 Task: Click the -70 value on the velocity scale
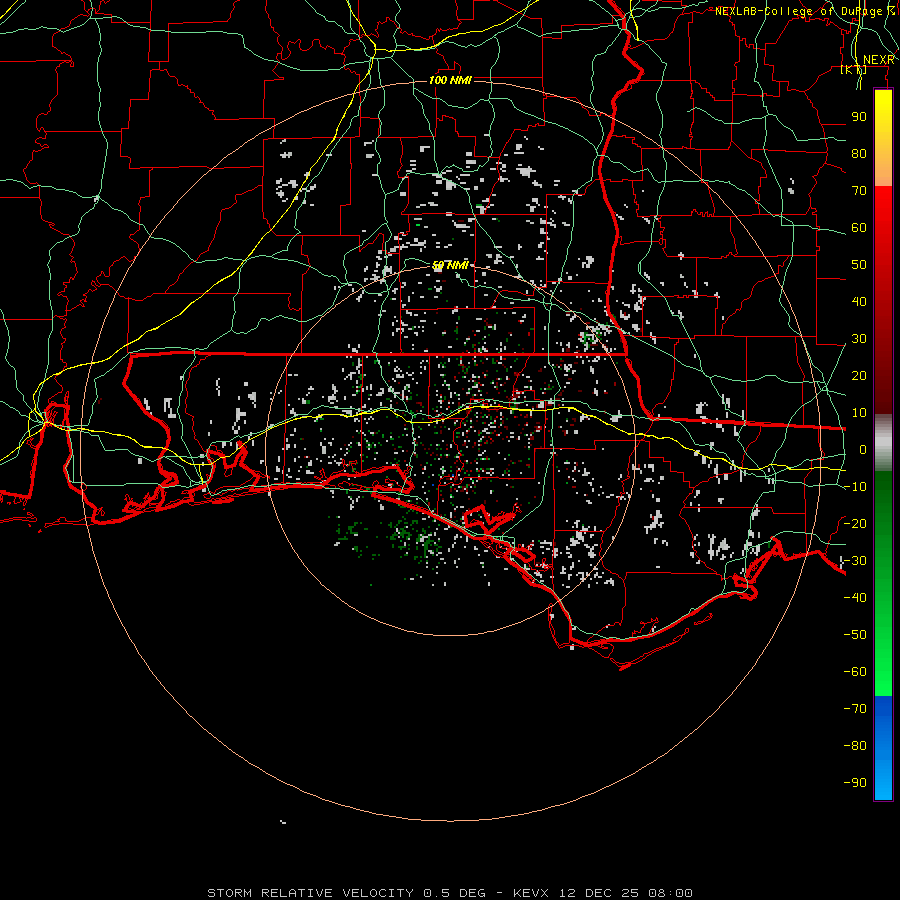[x=855, y=709]
